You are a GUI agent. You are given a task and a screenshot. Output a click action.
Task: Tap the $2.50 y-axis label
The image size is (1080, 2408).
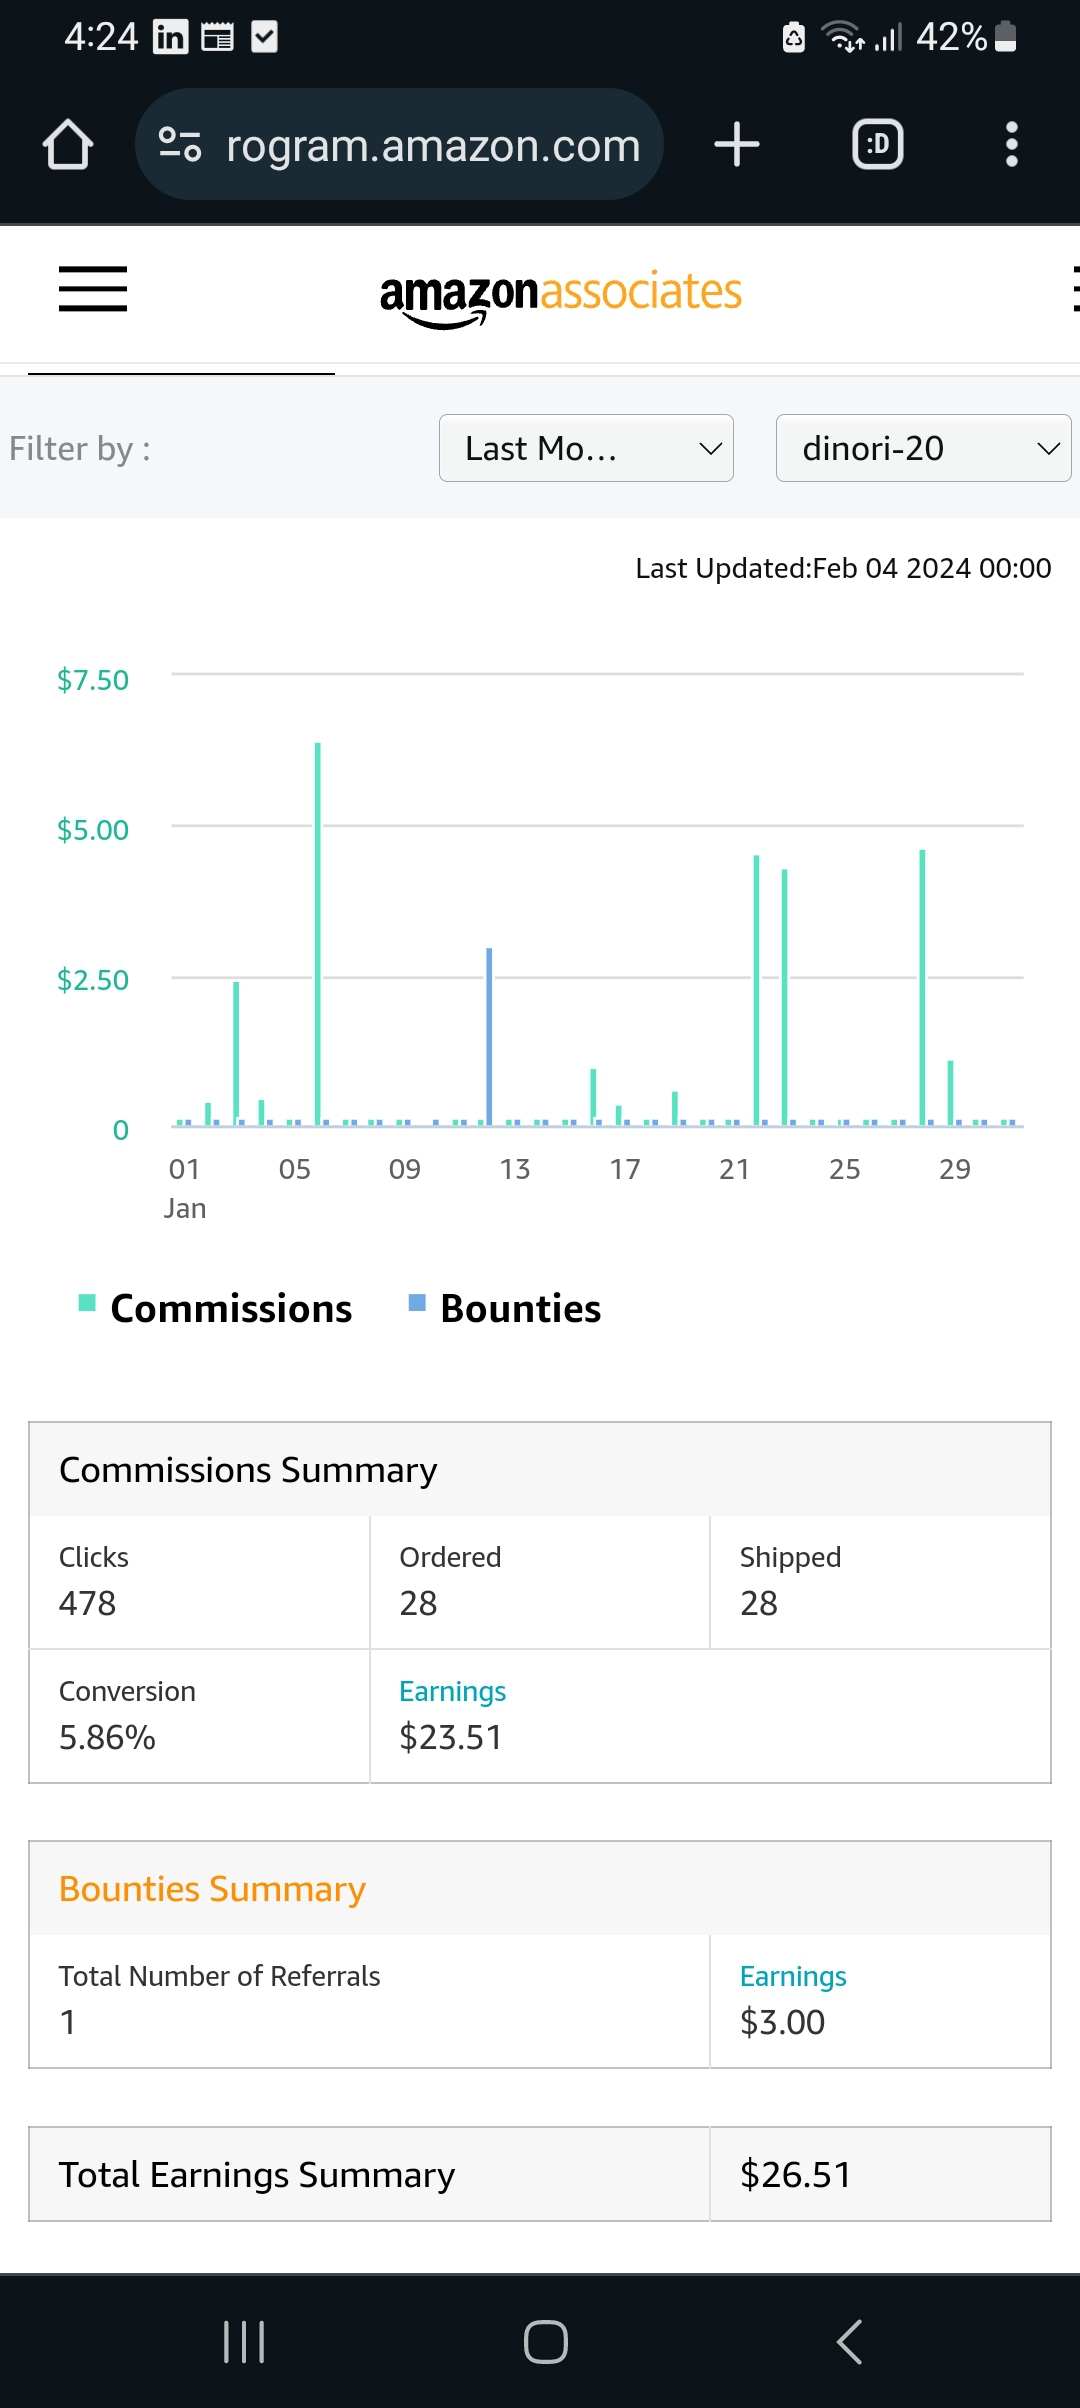pos(93,980)
